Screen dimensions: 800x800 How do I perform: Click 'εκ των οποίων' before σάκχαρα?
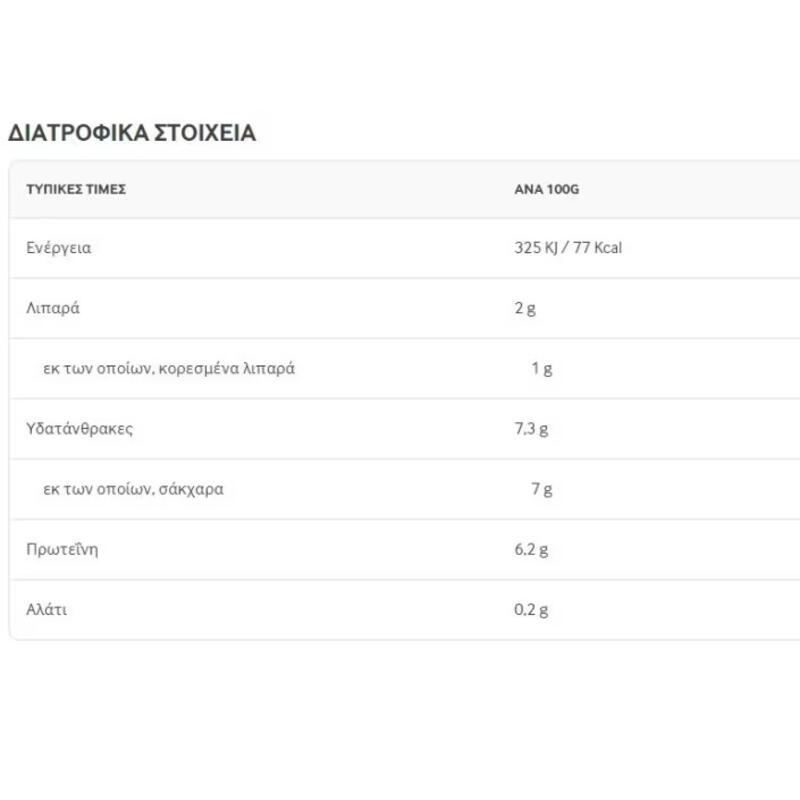[x=97, y=489]
